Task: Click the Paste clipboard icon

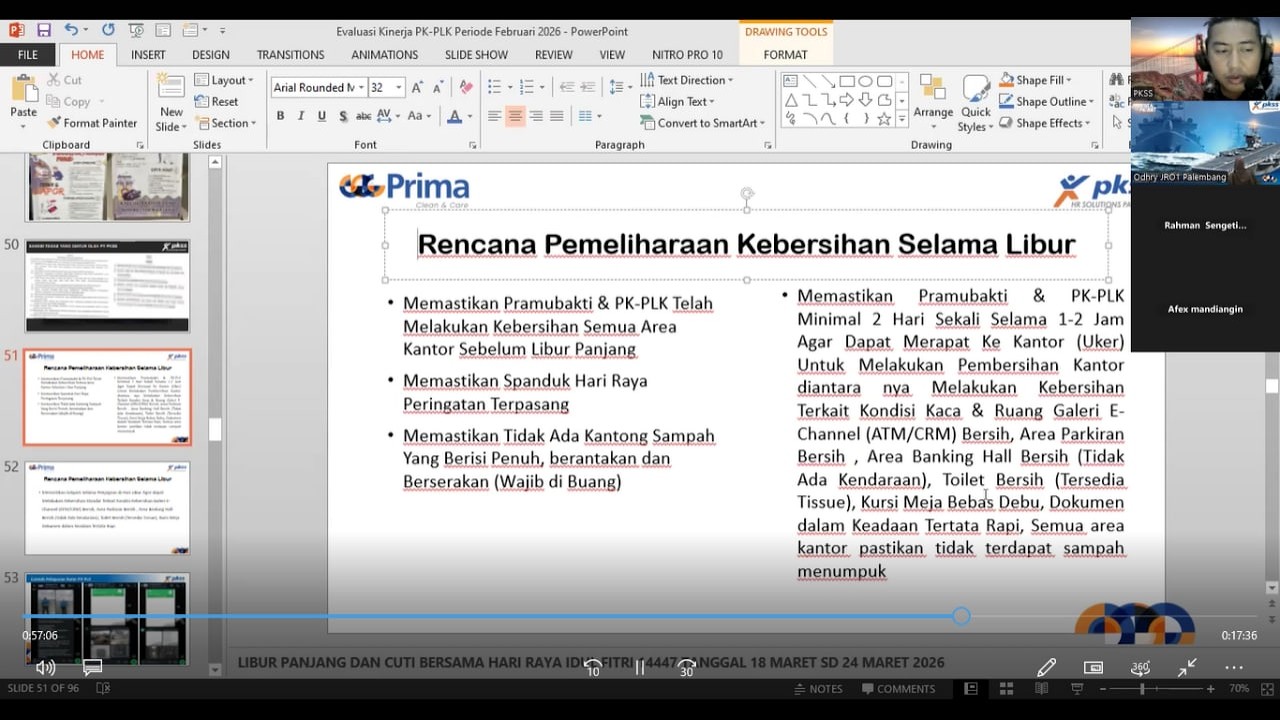Action: pos(23,90)
